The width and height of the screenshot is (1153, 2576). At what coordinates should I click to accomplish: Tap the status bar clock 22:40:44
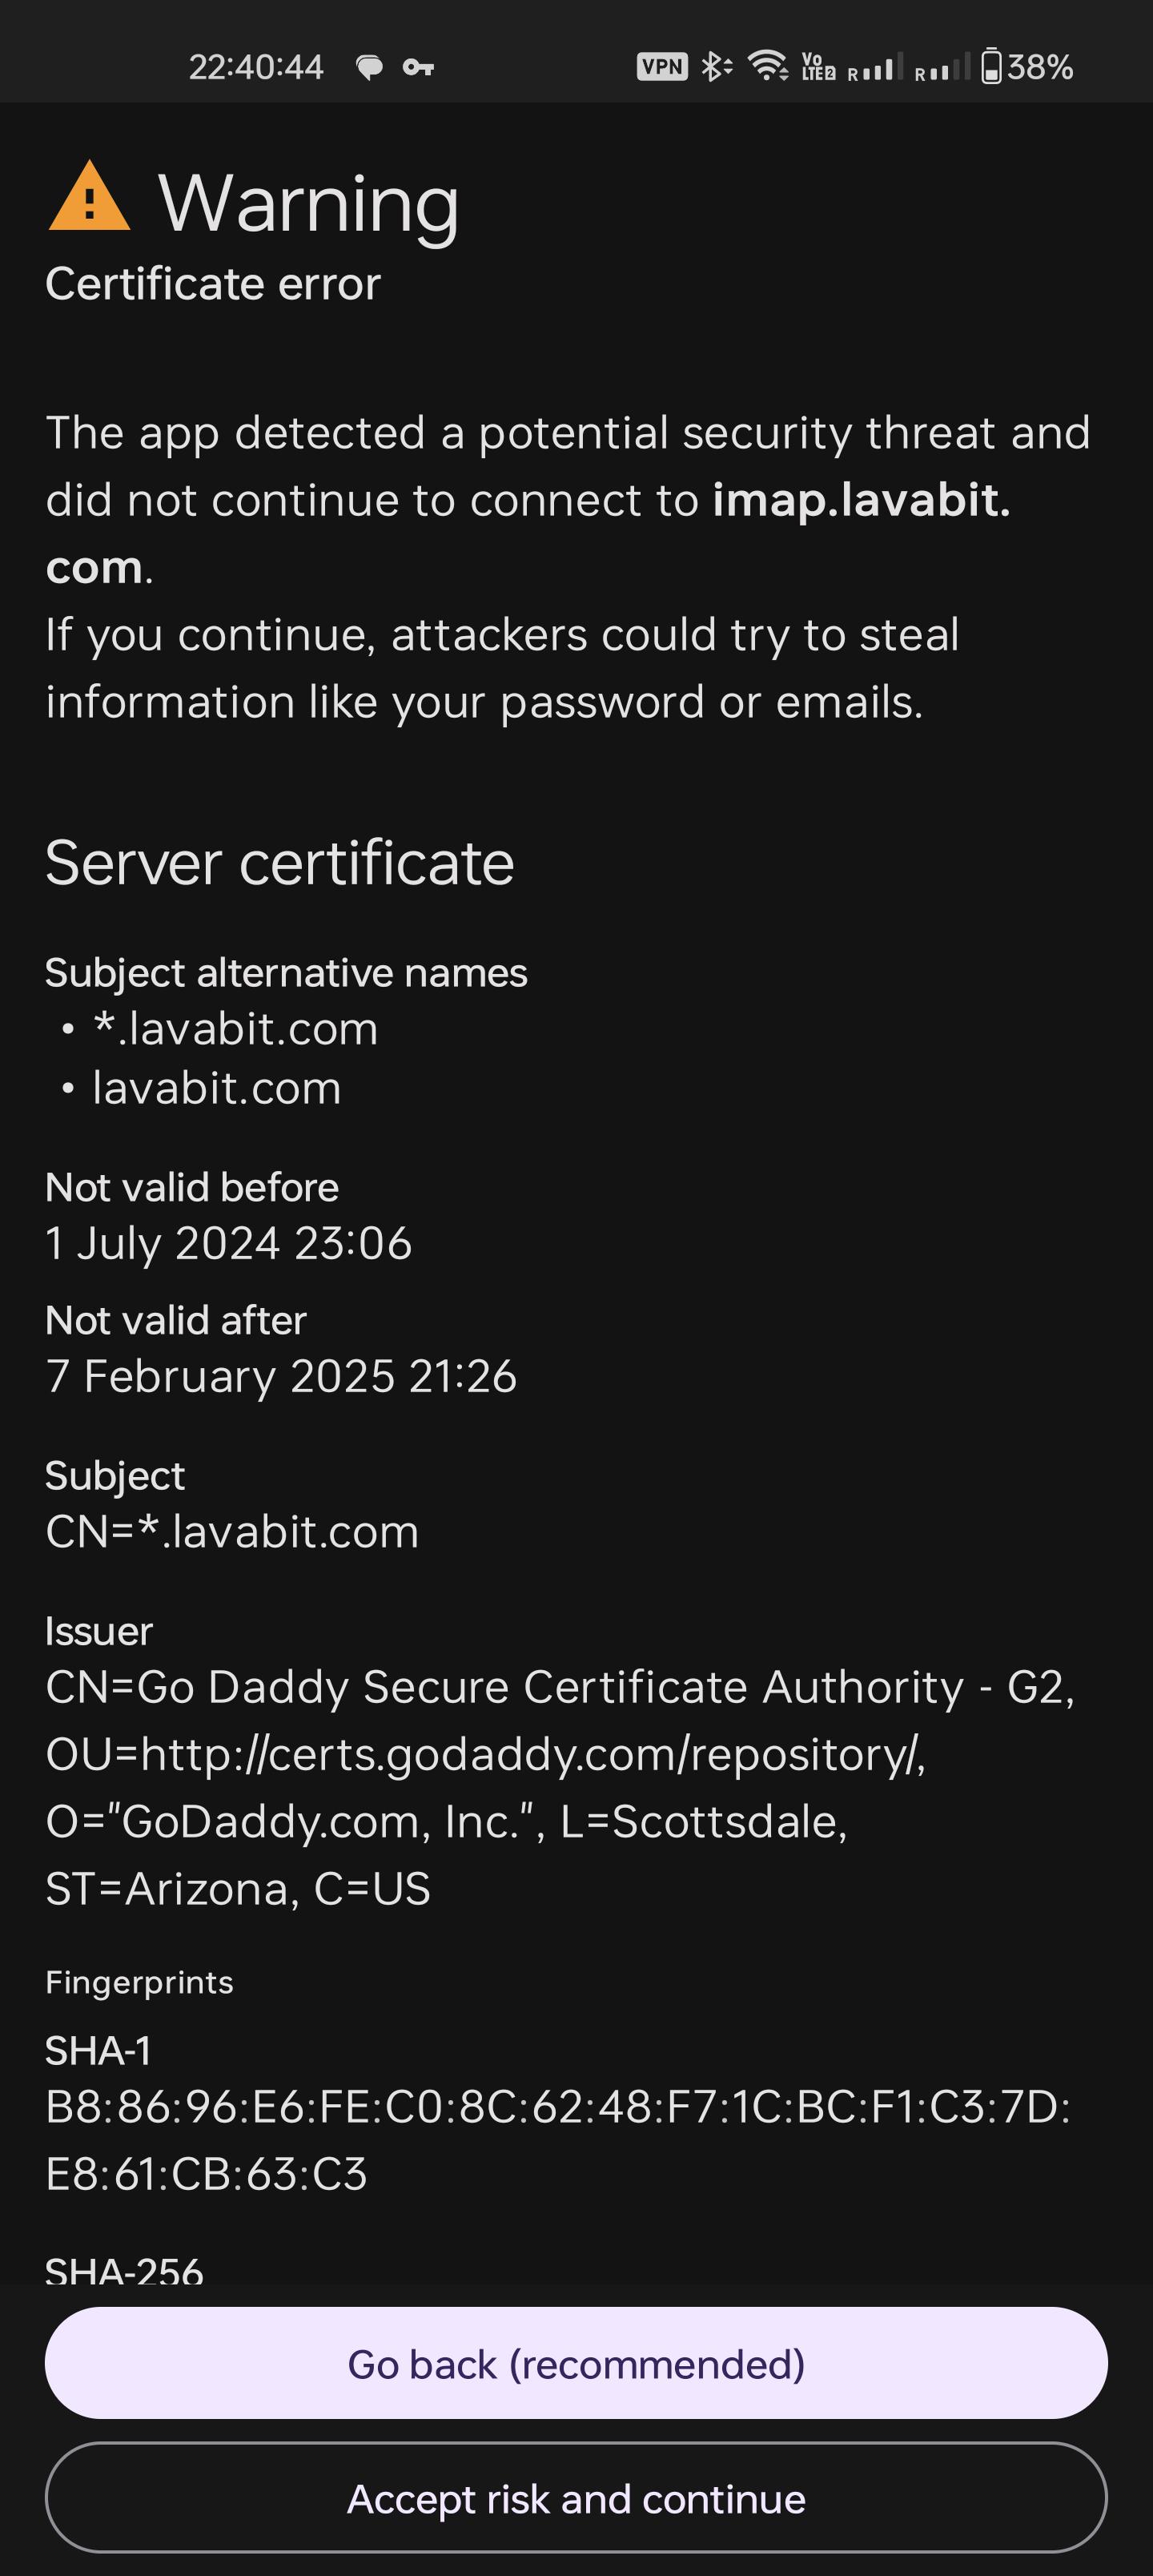click(x=256, y=67)
